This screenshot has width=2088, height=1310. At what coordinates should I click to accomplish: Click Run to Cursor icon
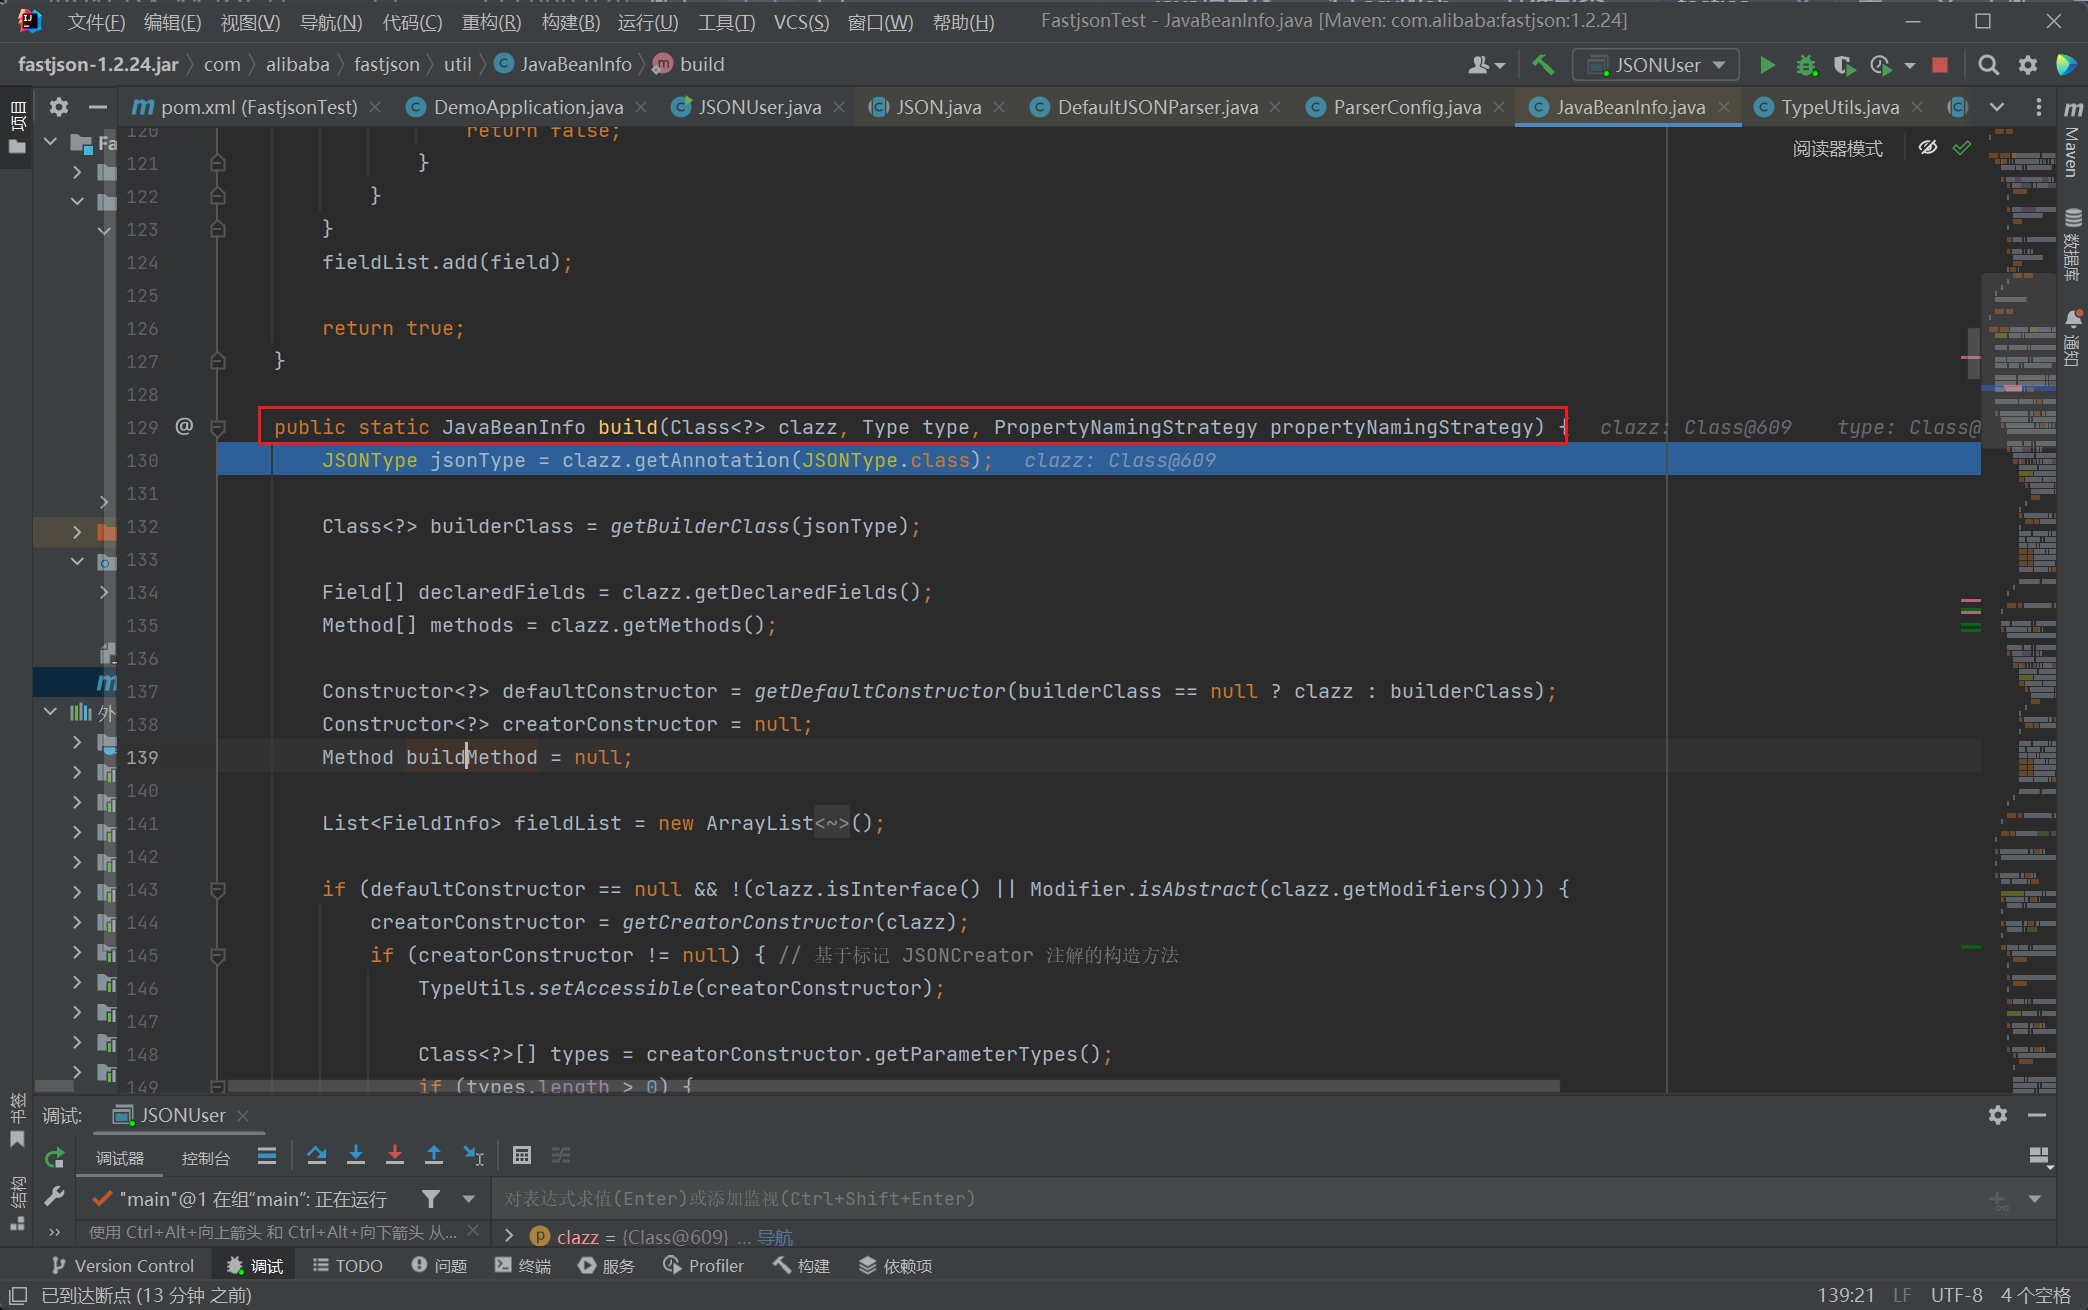pyautogui.click(x=474, y=1156)
